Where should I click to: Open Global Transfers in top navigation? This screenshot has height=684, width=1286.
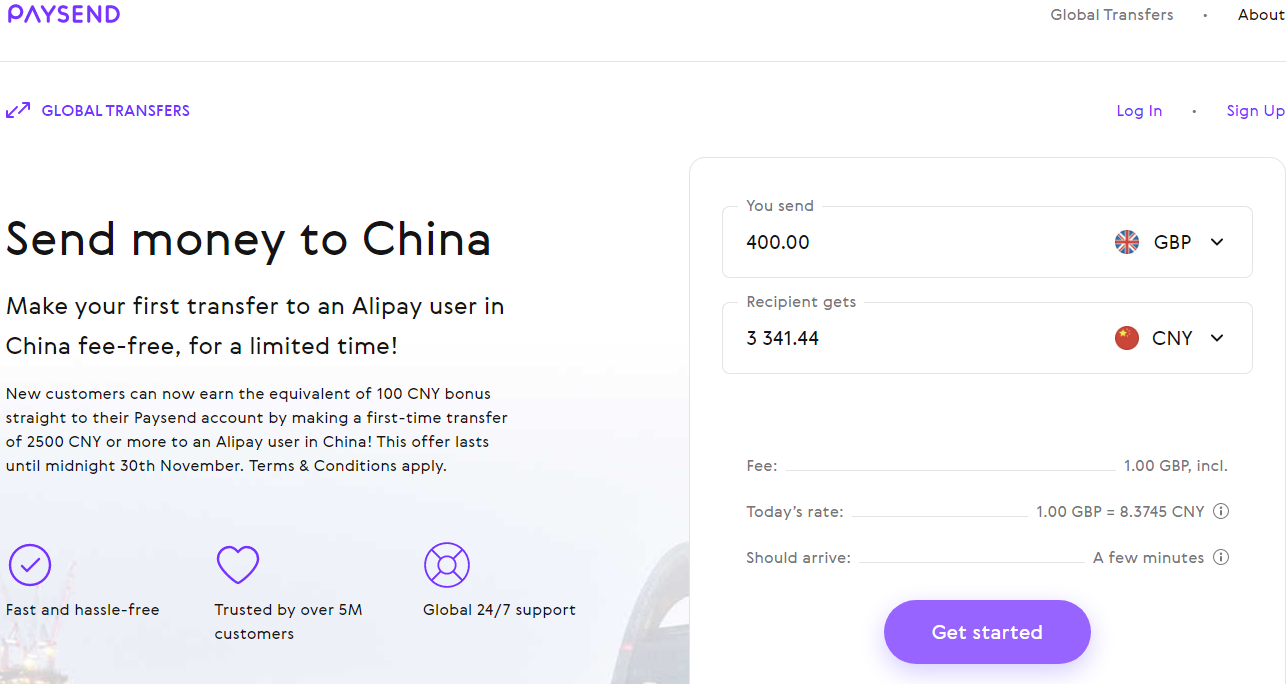(x=1111, y=15)
